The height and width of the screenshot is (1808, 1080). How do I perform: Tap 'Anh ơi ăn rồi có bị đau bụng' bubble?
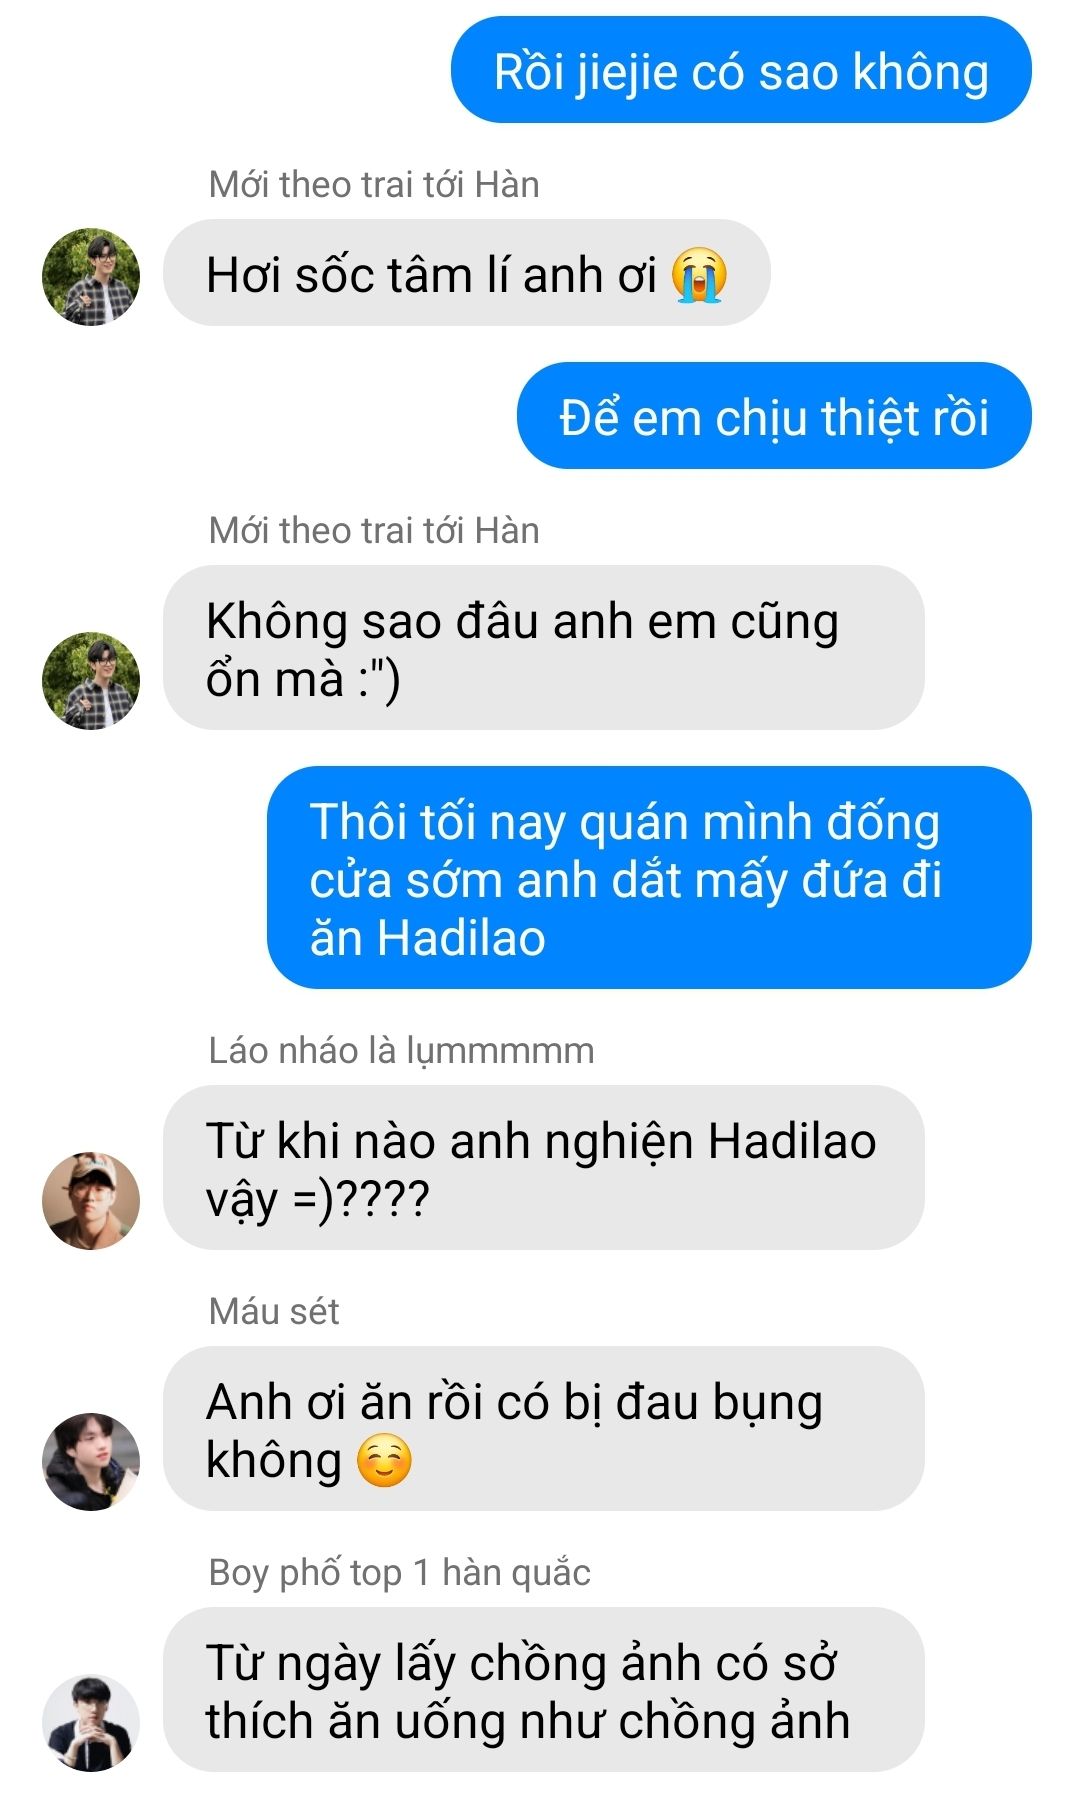click(544, 1428)
